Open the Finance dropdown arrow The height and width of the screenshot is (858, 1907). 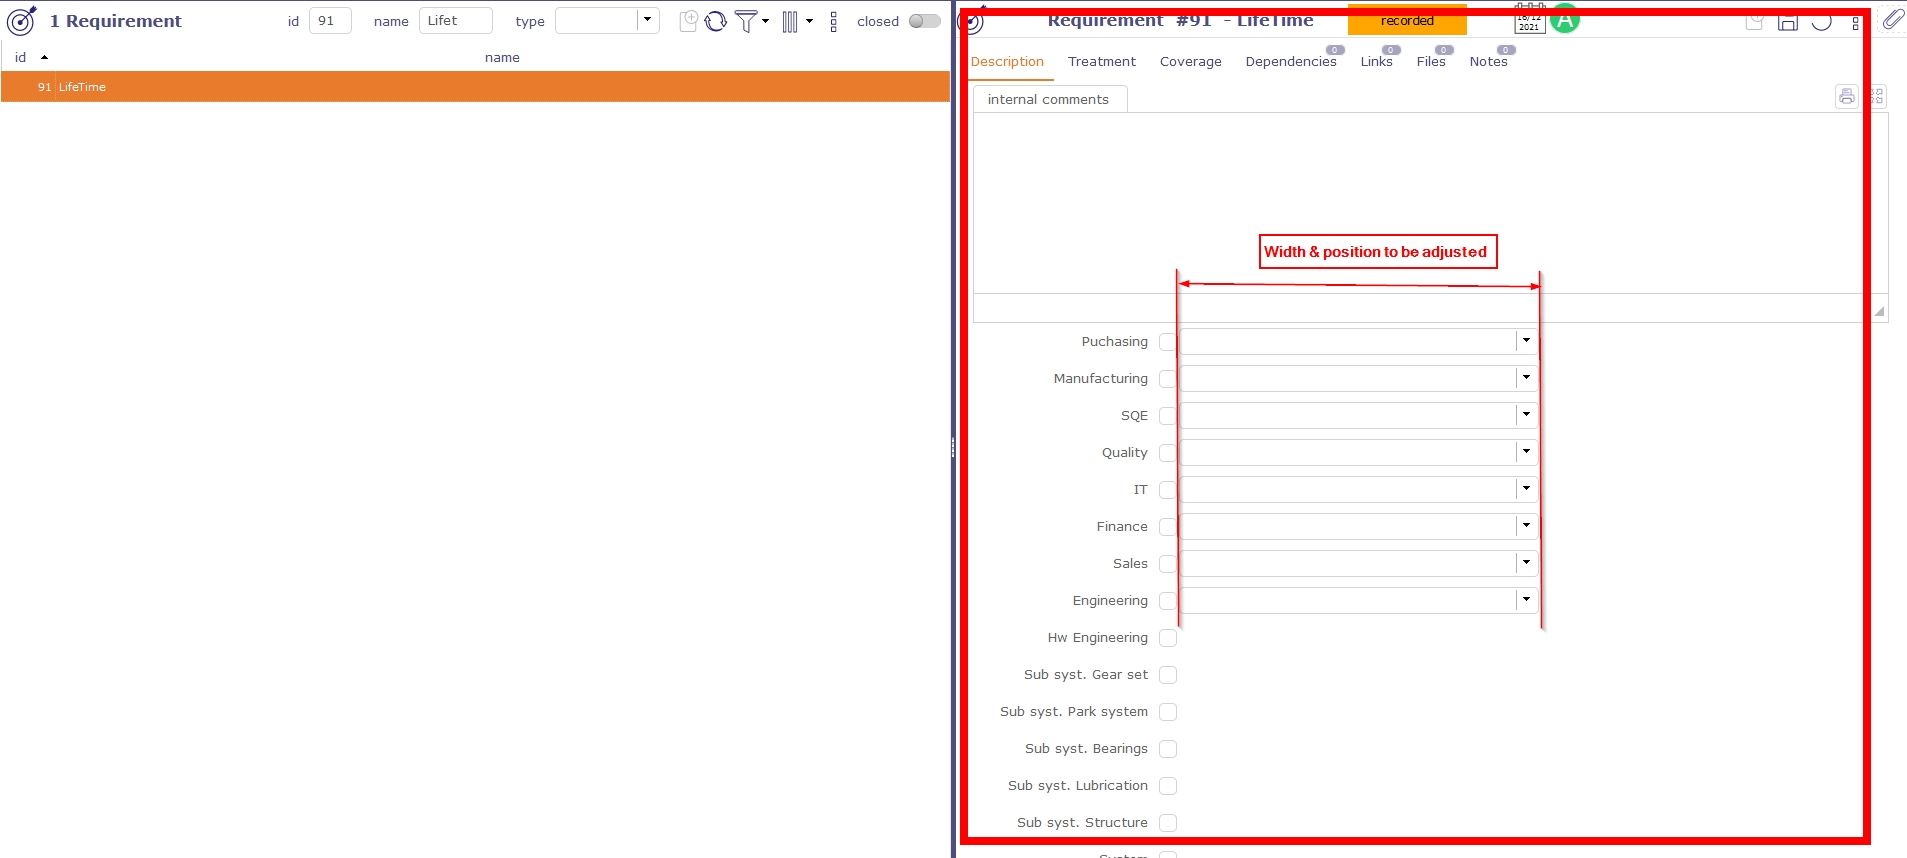(x=1526, y=526)
